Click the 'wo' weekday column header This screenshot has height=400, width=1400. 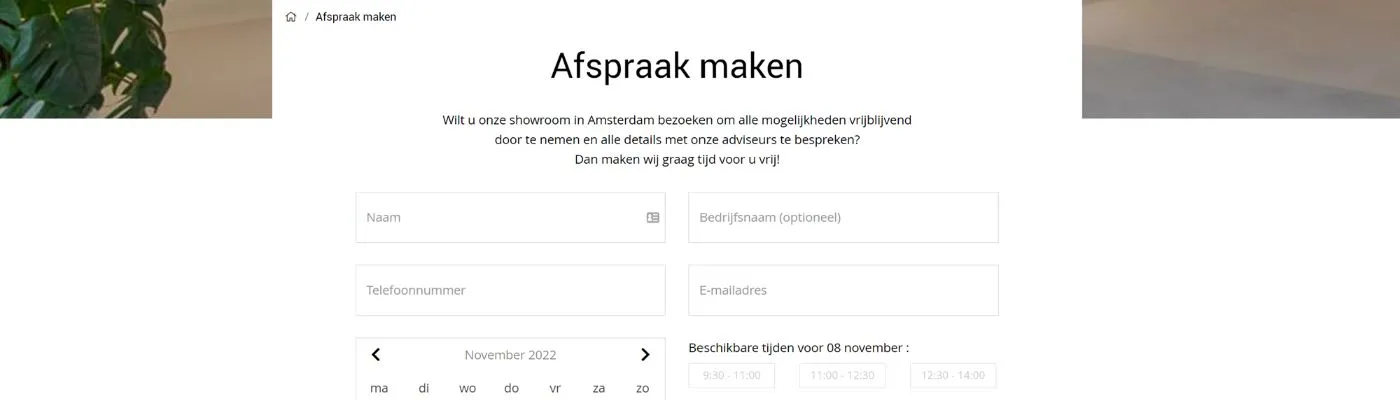(467, 388)
